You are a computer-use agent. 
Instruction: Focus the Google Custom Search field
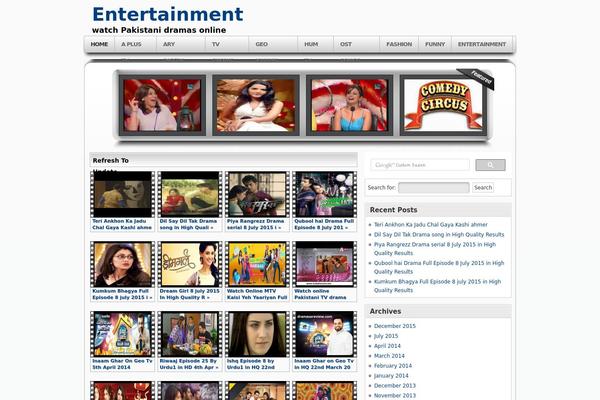pos(420,165)
